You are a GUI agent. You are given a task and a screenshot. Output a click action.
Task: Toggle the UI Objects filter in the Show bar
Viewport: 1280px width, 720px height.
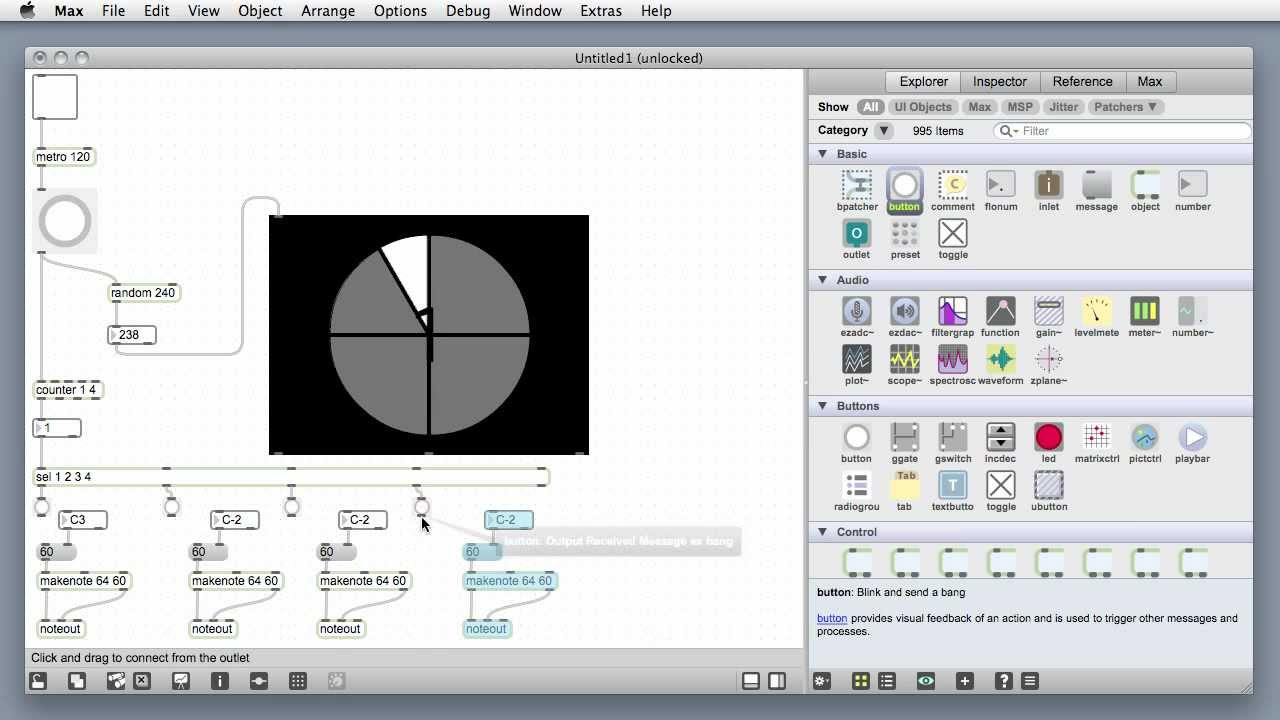coord(922,107)
